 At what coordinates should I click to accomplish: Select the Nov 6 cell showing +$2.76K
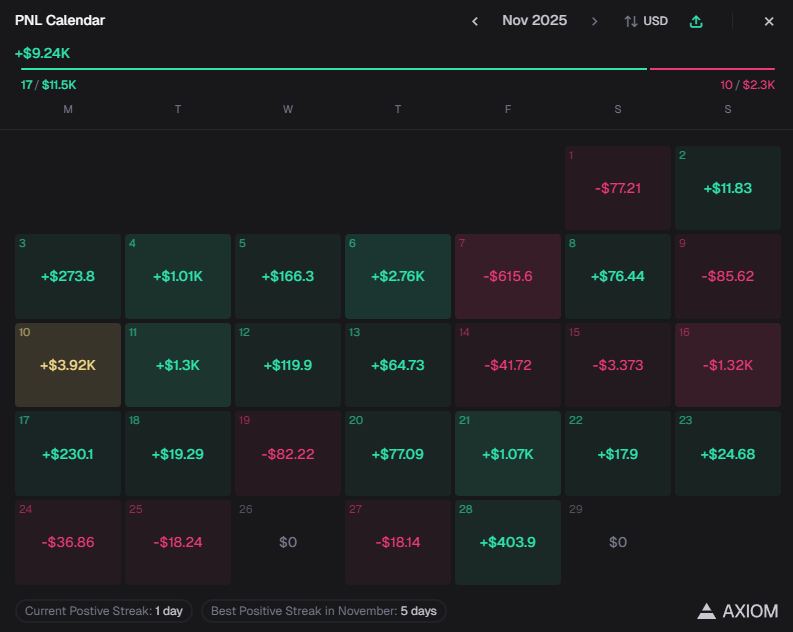tap(398, 276)
